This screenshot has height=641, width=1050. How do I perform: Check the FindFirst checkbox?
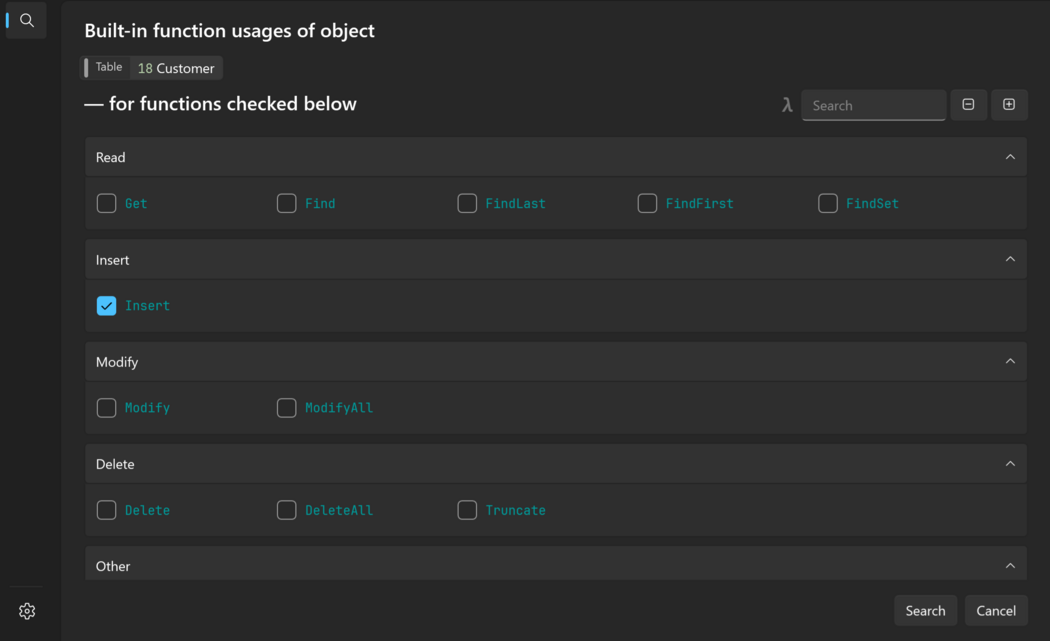pyautogui.click(x=647, y=203)
